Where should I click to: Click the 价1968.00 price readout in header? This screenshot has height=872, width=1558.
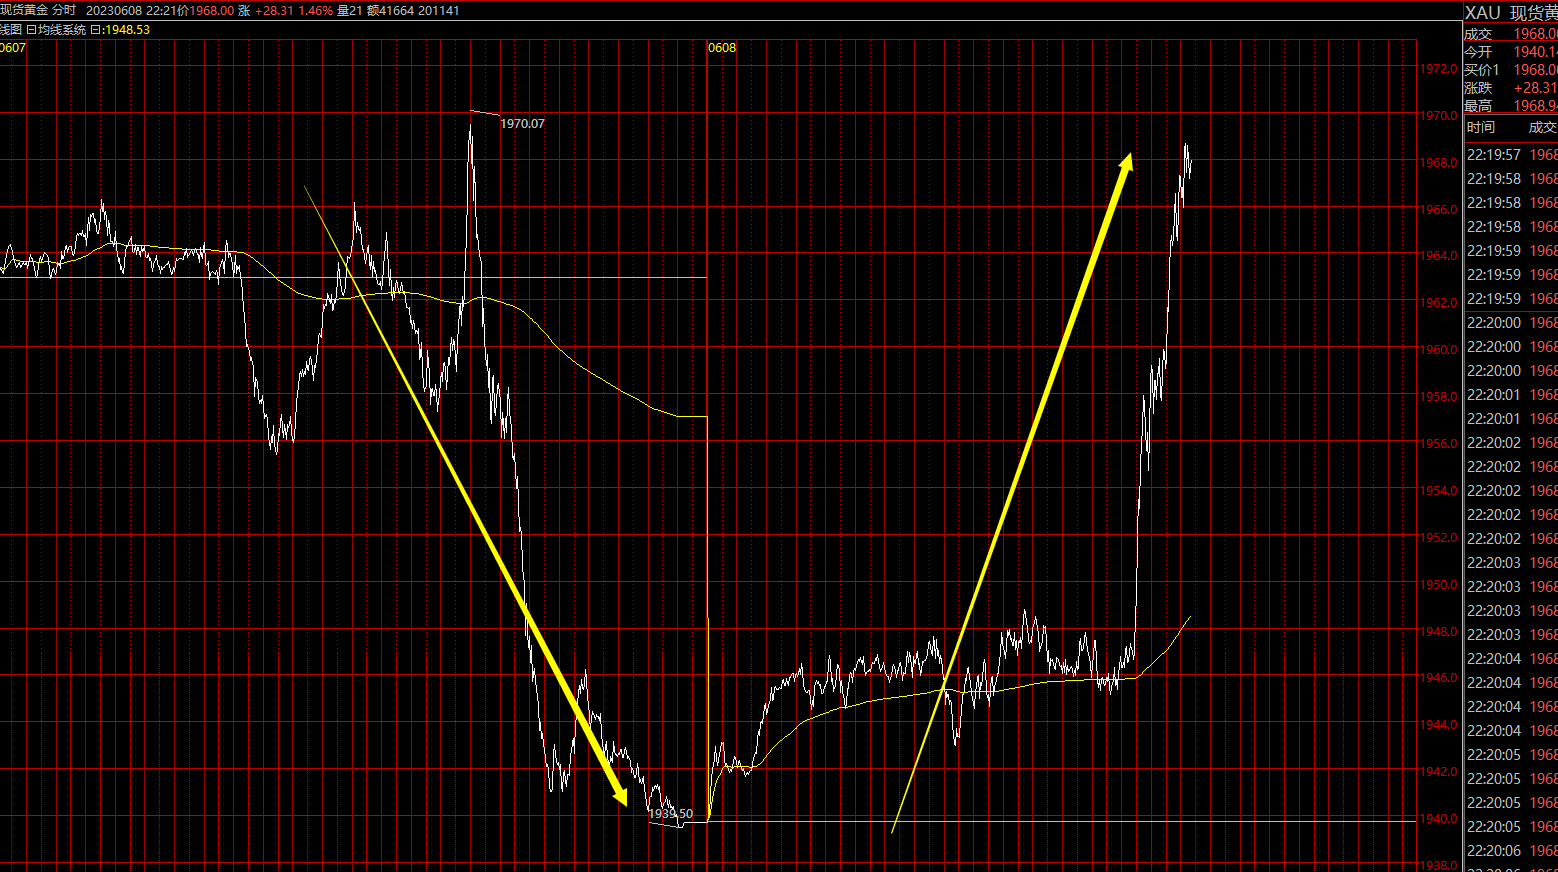point(205,10)
